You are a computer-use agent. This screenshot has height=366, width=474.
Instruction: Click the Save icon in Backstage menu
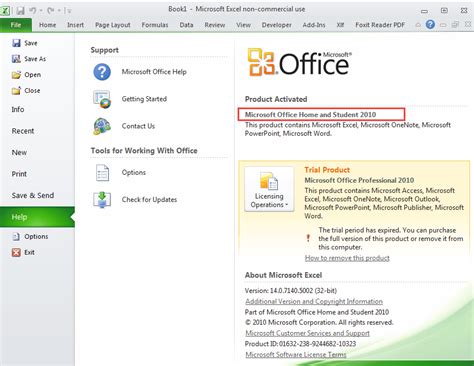pyautogui.click(x=16, y=43)
